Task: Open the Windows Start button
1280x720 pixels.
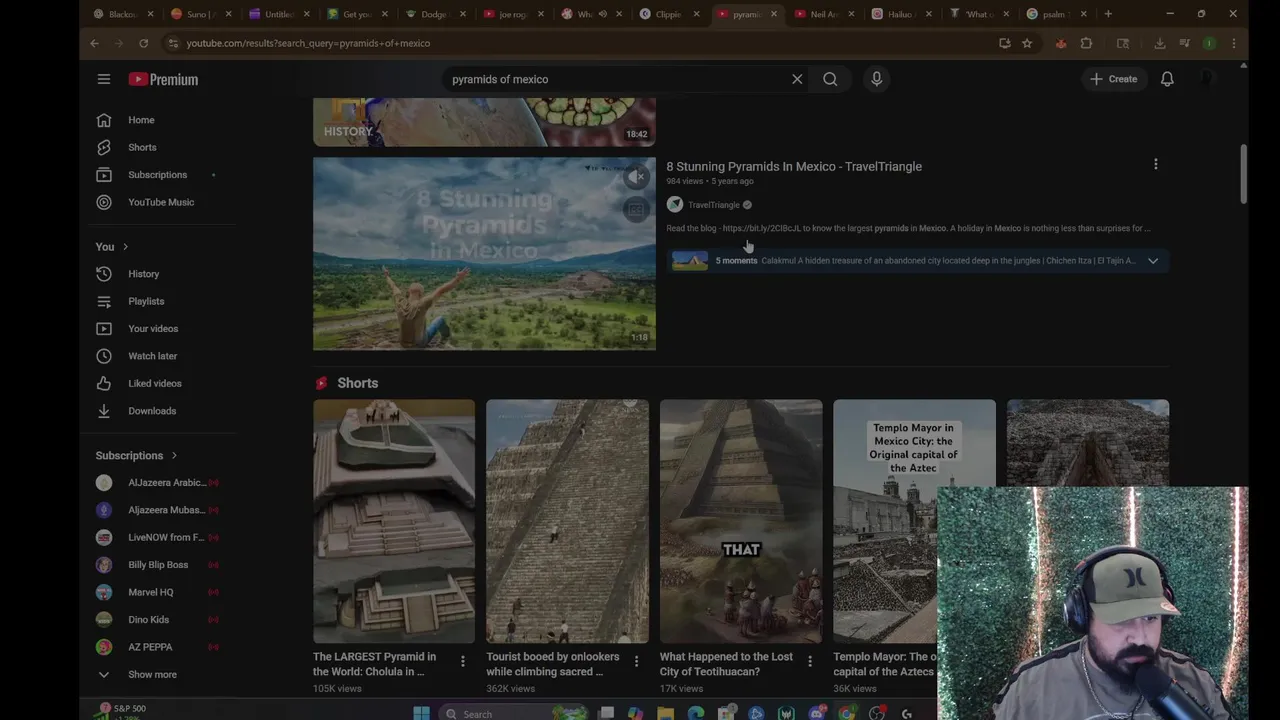Action: 421,713
